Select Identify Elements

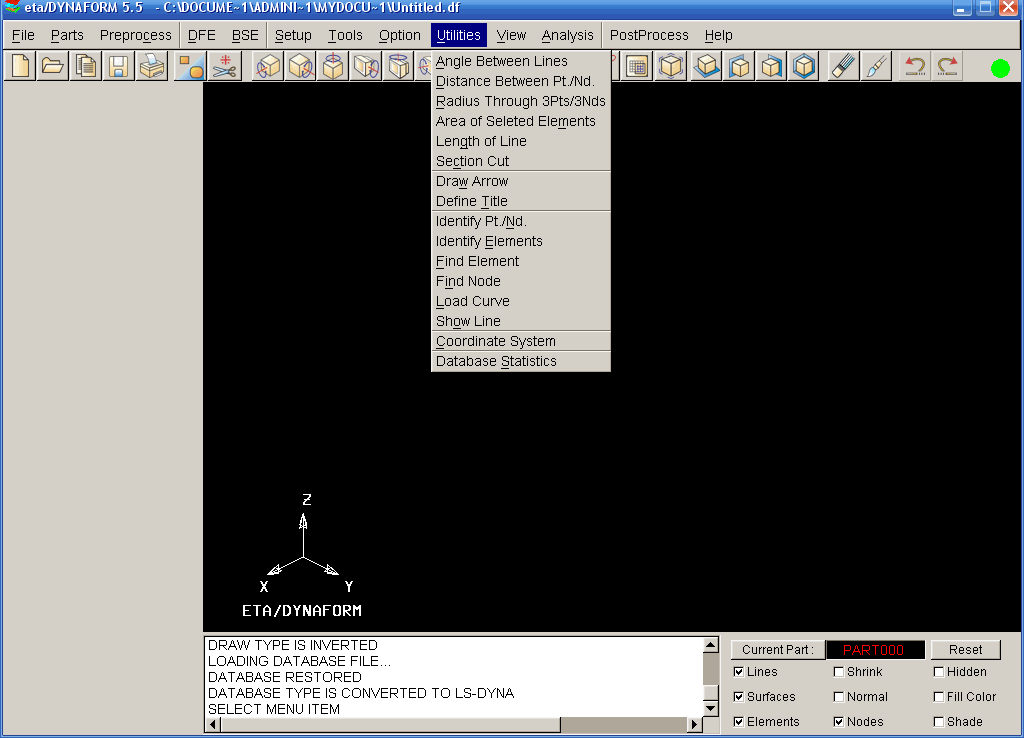click(x=521, y=242)
